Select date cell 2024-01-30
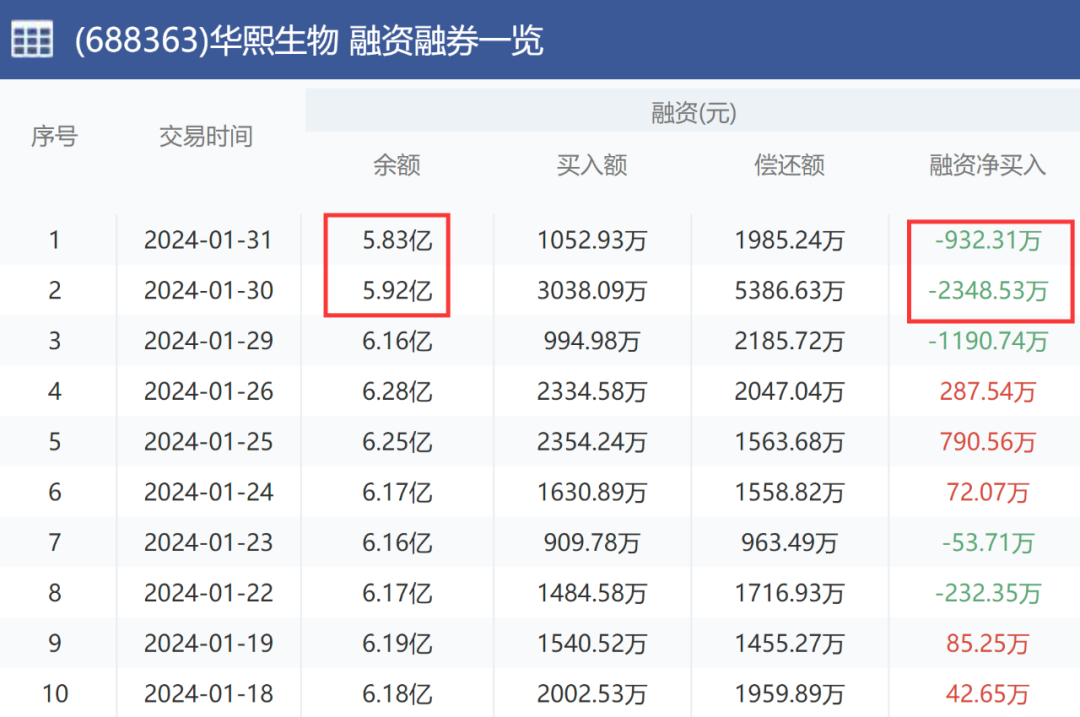Screen dimensions: 1080x717 click(208, 290)
